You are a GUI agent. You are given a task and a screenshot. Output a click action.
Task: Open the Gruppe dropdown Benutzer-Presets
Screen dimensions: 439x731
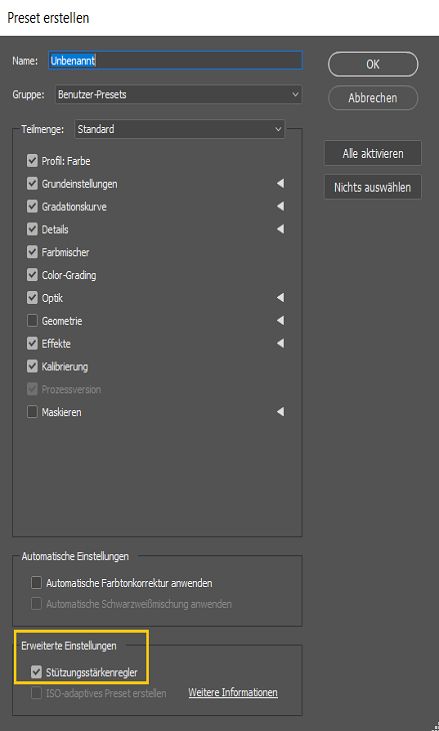[178, 95]
